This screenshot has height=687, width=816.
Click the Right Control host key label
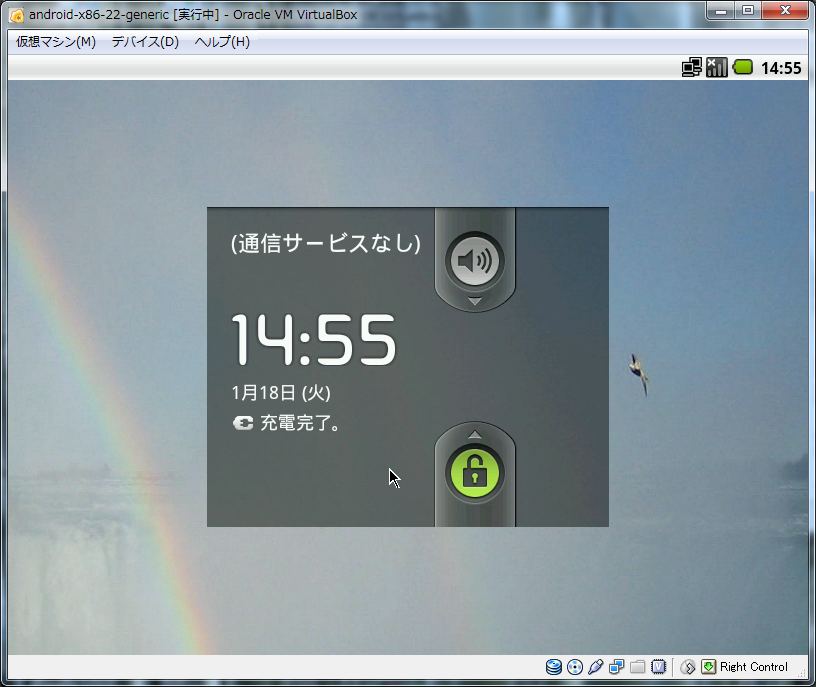(754, 667)
